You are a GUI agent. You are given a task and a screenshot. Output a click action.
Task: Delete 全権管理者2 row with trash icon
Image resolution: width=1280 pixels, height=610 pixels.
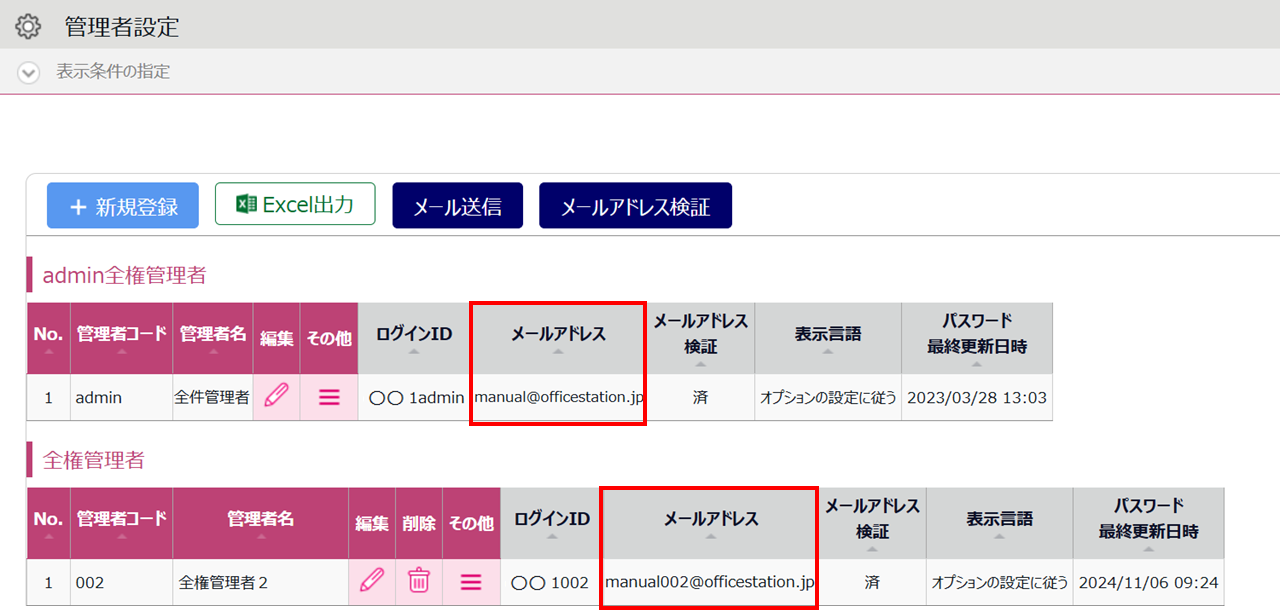(x=419, y=581)
